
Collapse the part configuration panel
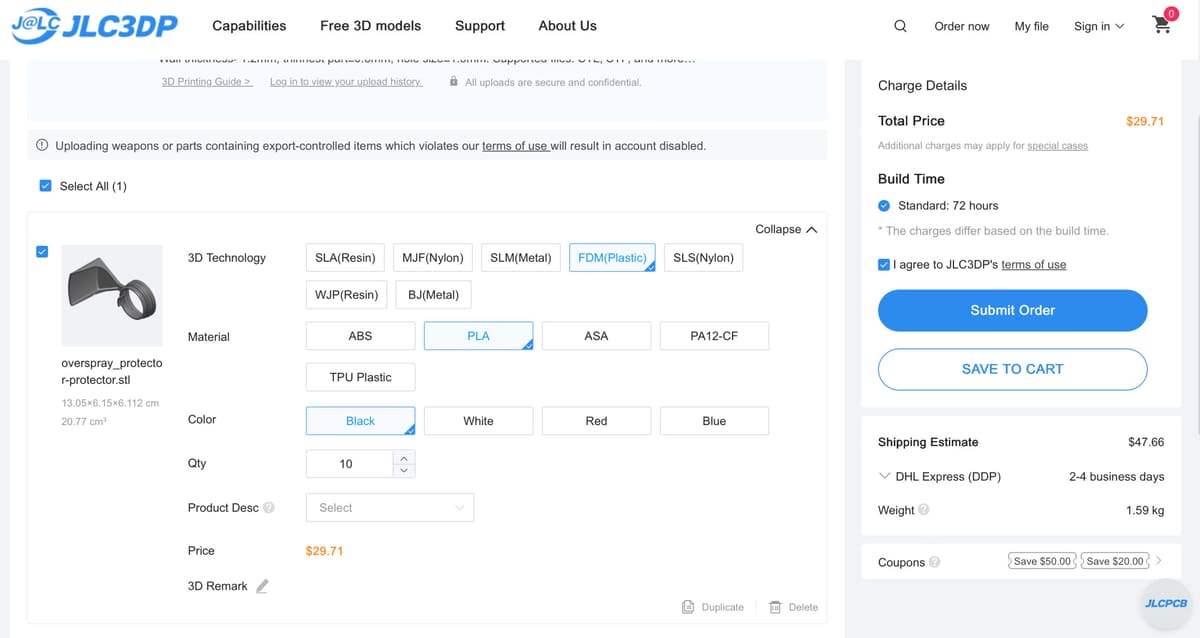tap(786, 229)
